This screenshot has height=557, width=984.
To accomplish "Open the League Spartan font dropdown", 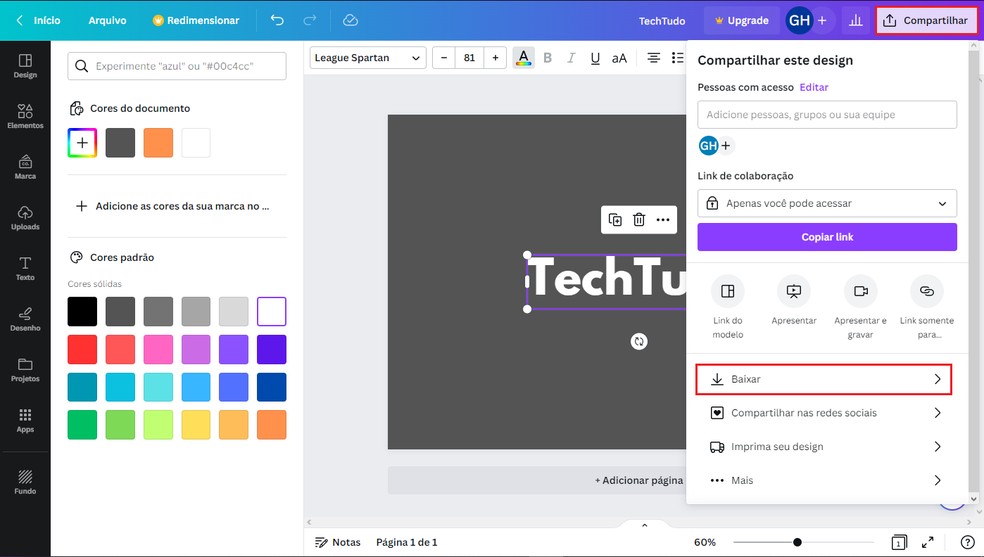I will 367,58.
